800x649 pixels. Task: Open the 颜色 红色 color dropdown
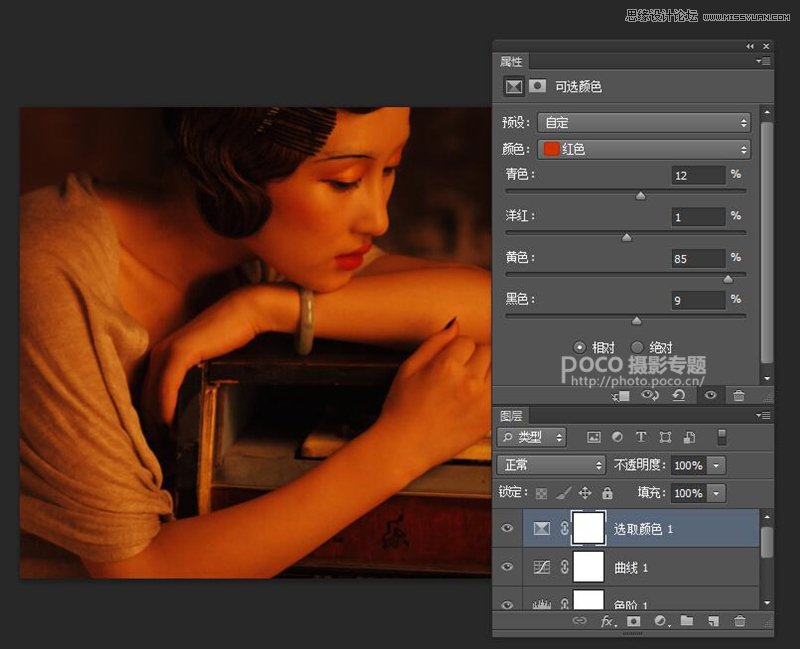(x=644, y=149)
